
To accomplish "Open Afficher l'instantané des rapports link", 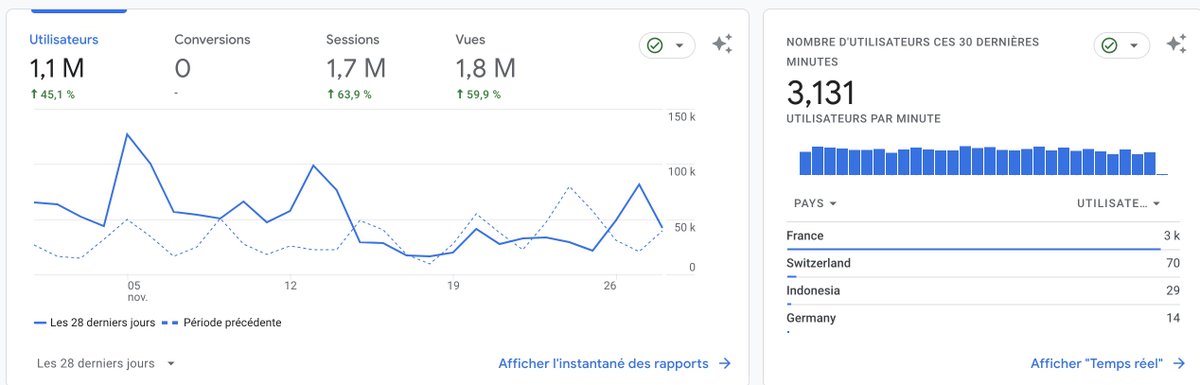I will coord(615,364).
